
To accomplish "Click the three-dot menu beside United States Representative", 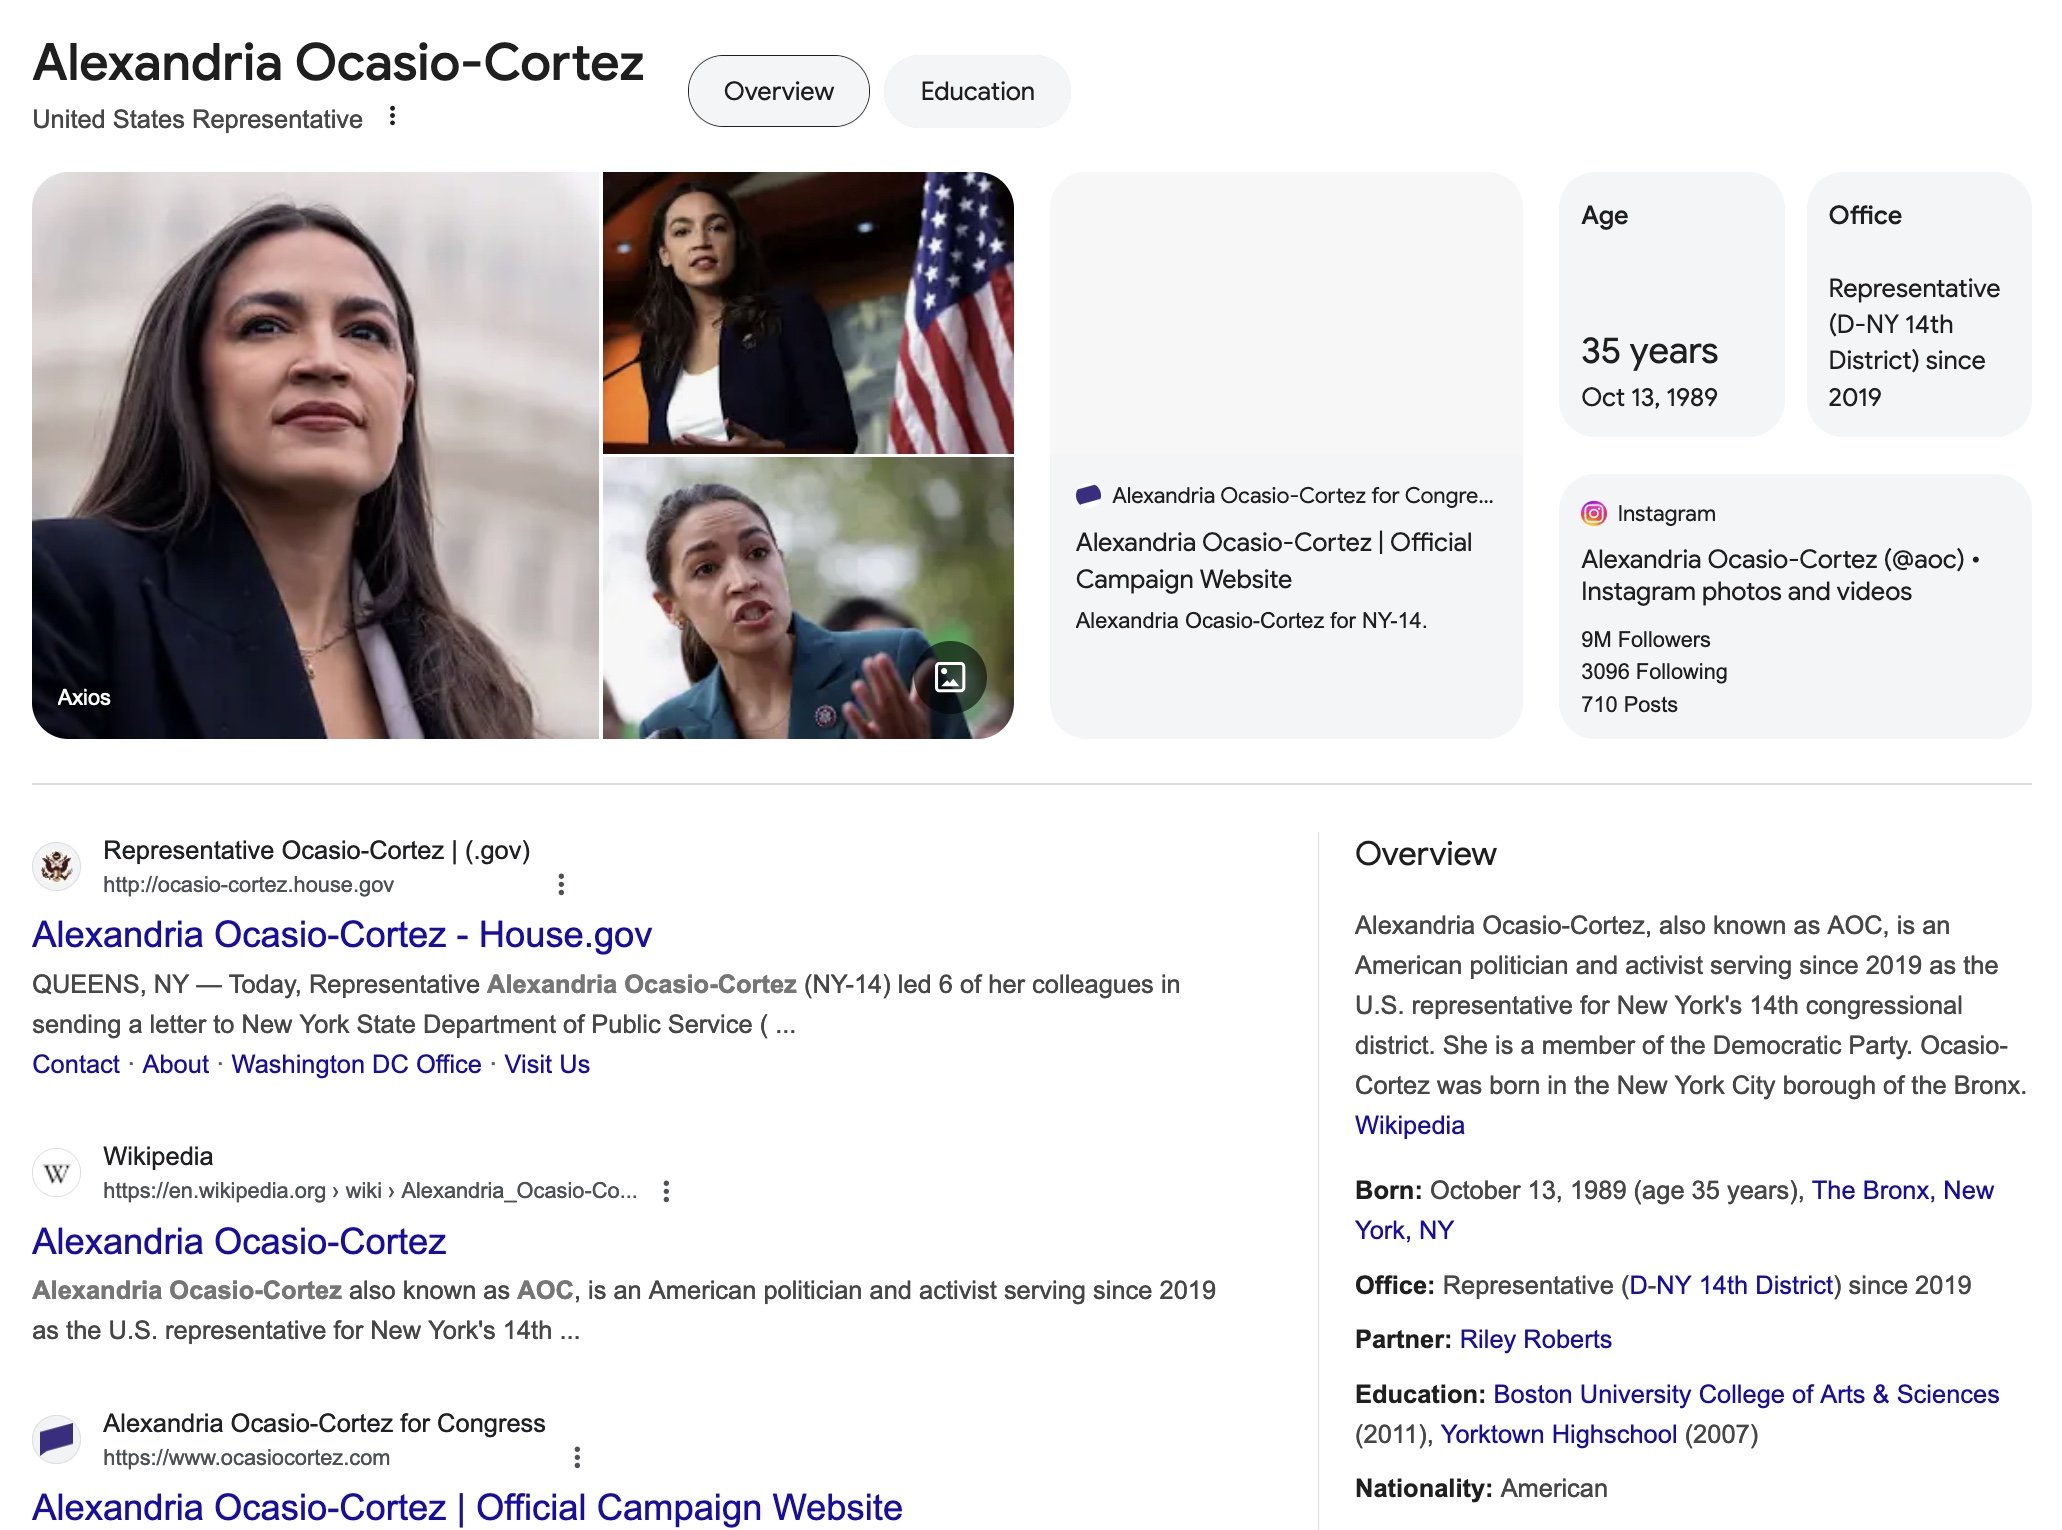I will (393, 117).
